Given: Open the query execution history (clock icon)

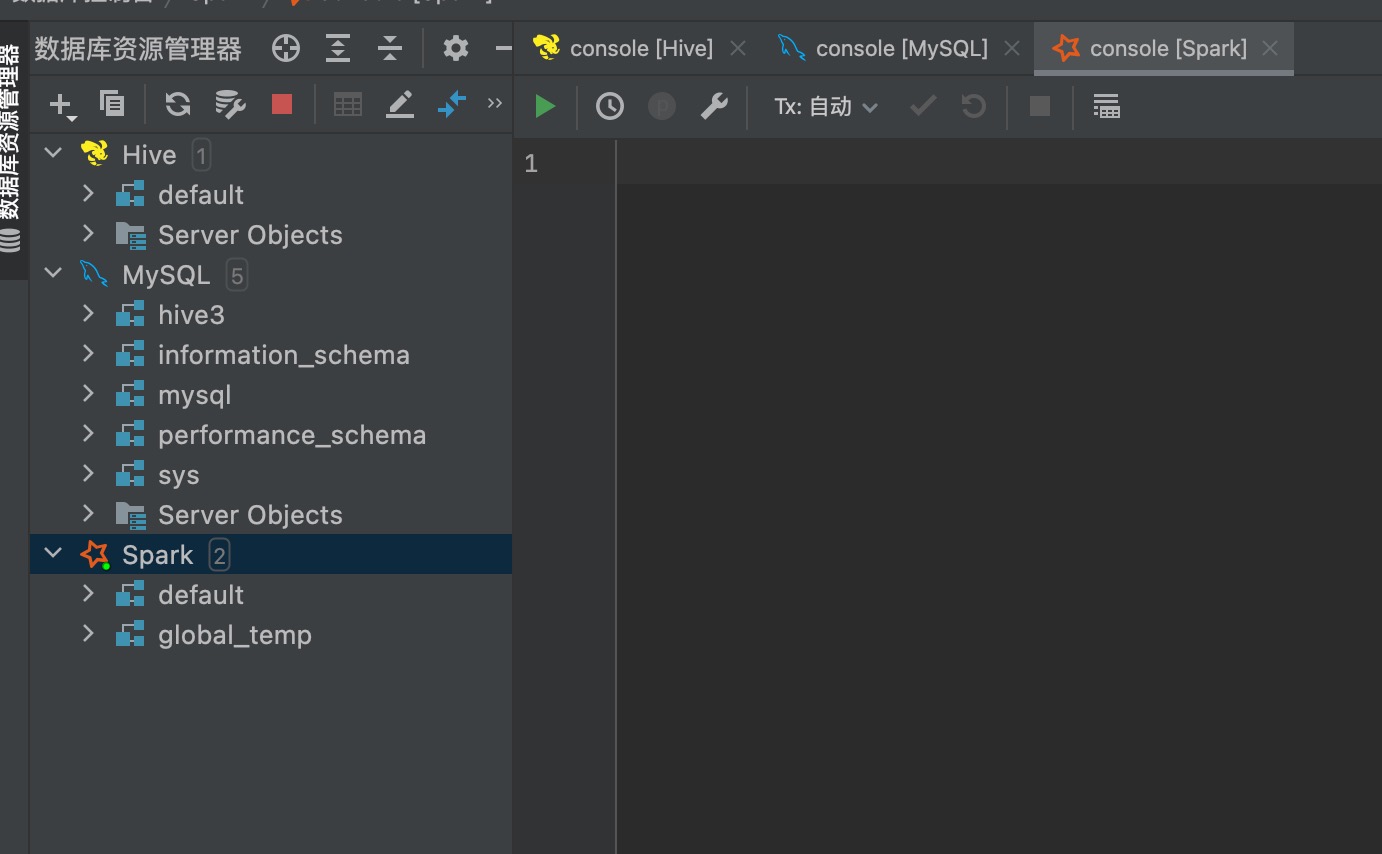Looking at the screenshot, I should pyautogui.click(x=609, y=105).
